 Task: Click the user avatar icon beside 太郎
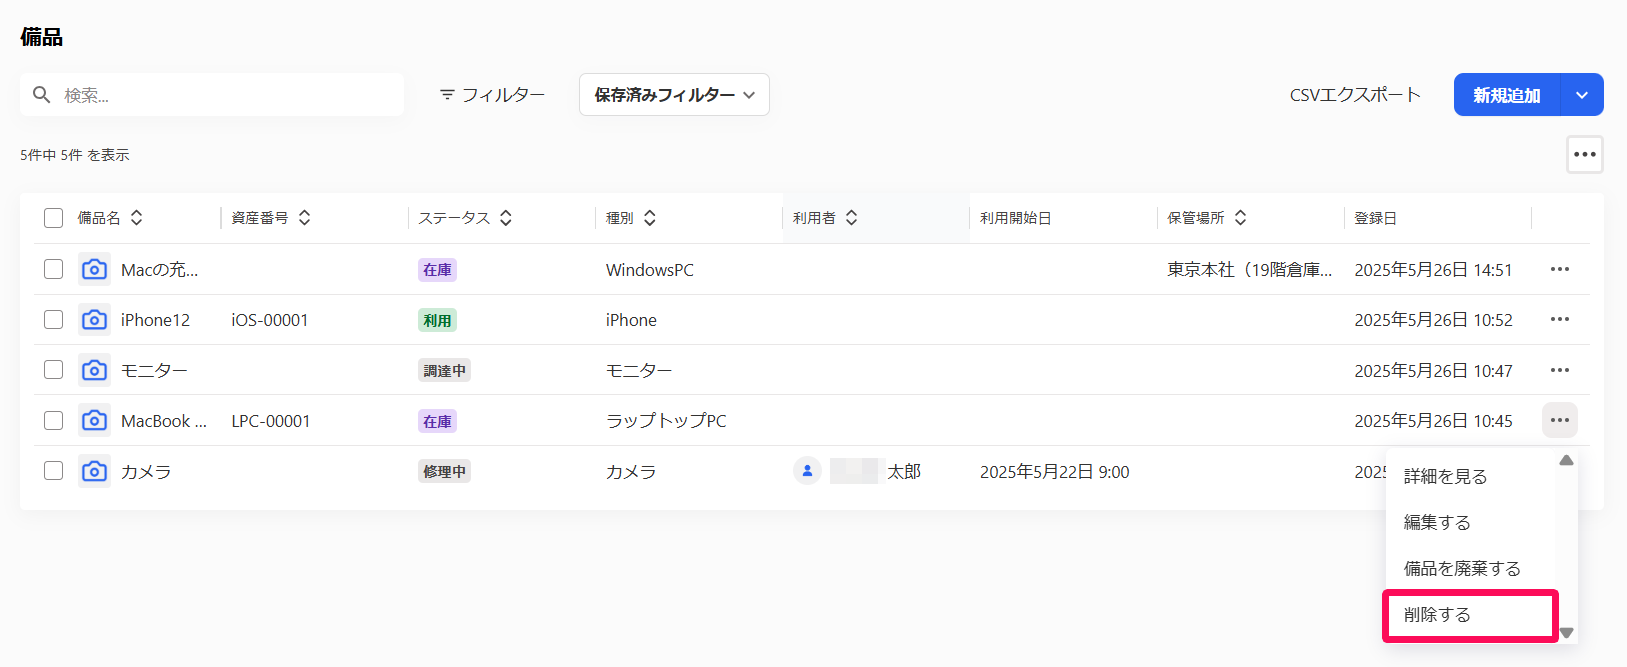(807, 471)
